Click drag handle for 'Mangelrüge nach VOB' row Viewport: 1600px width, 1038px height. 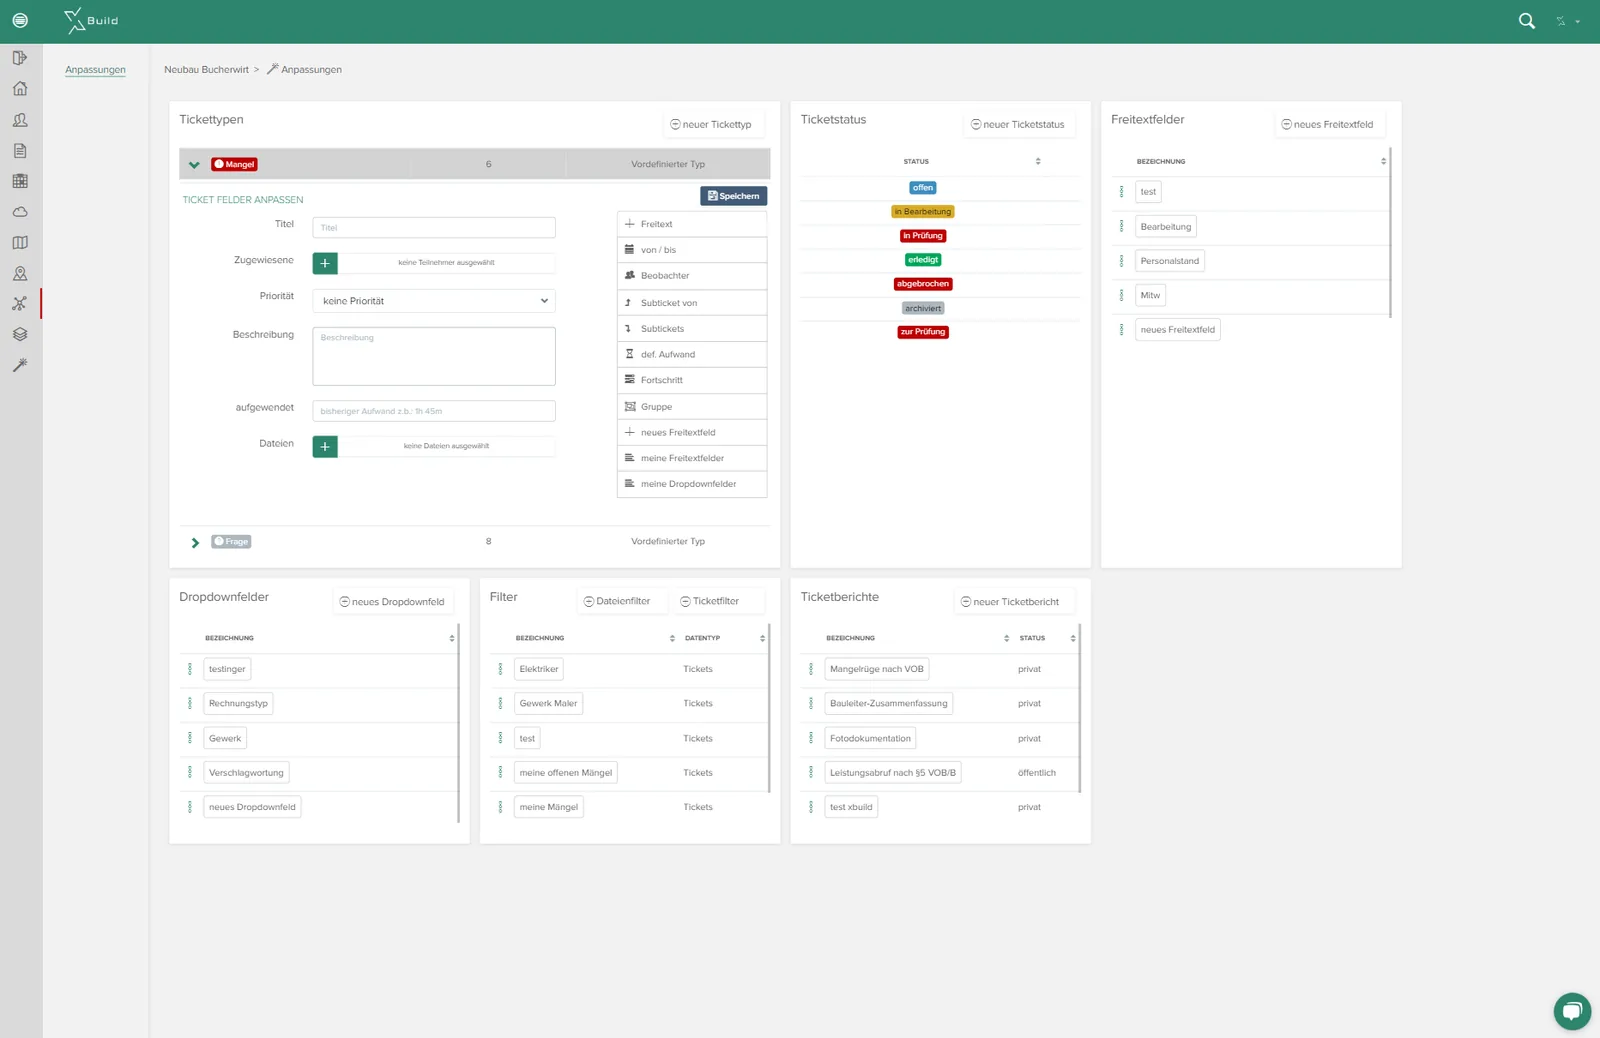[x=811, y=669]
